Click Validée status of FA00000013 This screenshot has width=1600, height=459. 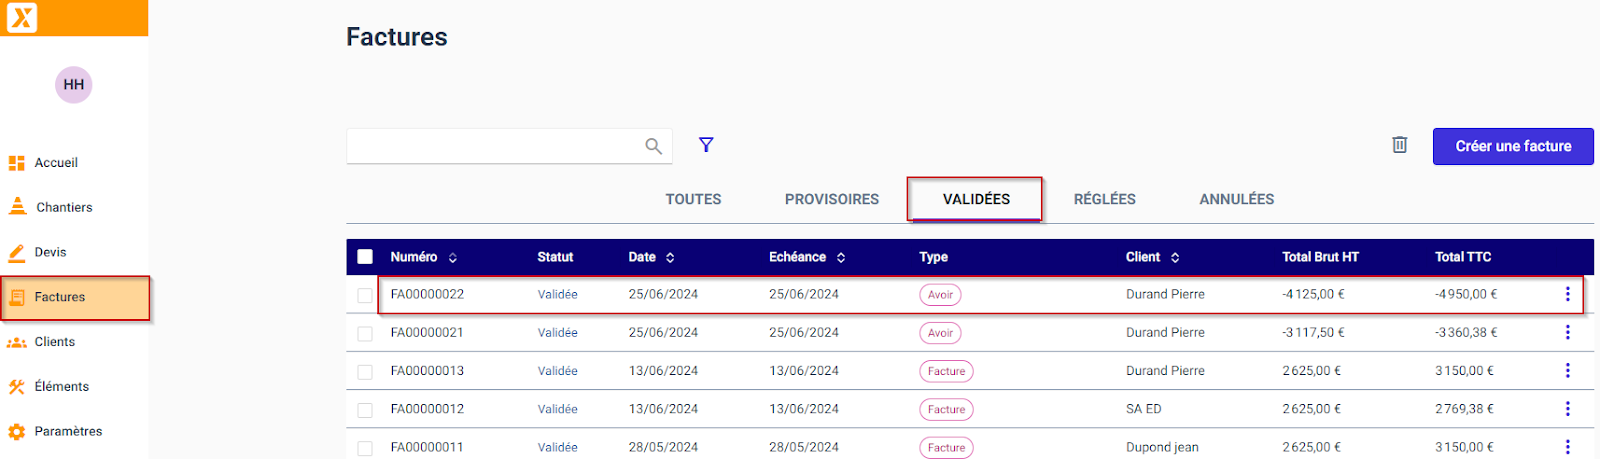[x=557, y=370]
